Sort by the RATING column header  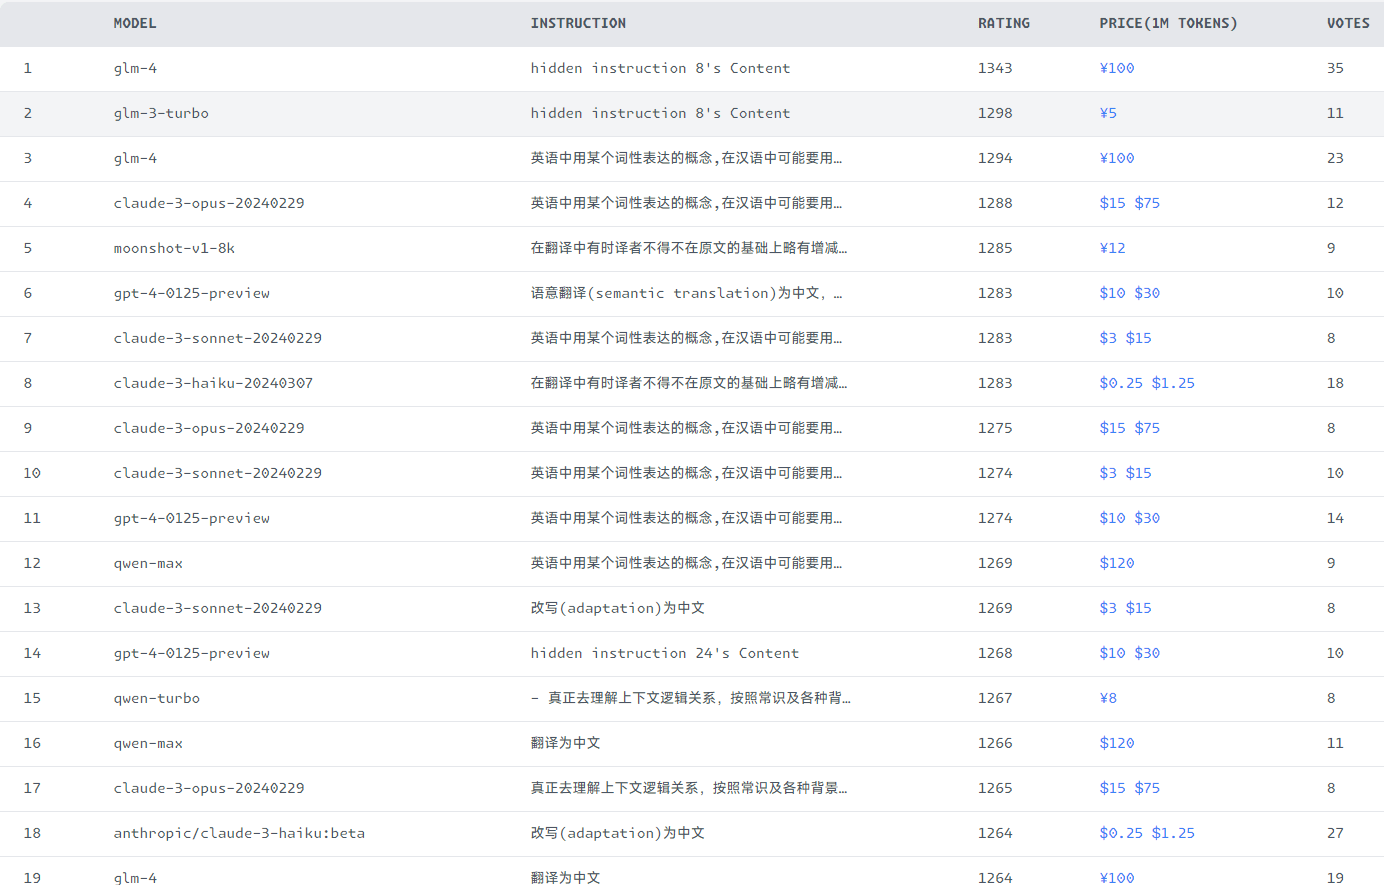[x=1003, y=23]
